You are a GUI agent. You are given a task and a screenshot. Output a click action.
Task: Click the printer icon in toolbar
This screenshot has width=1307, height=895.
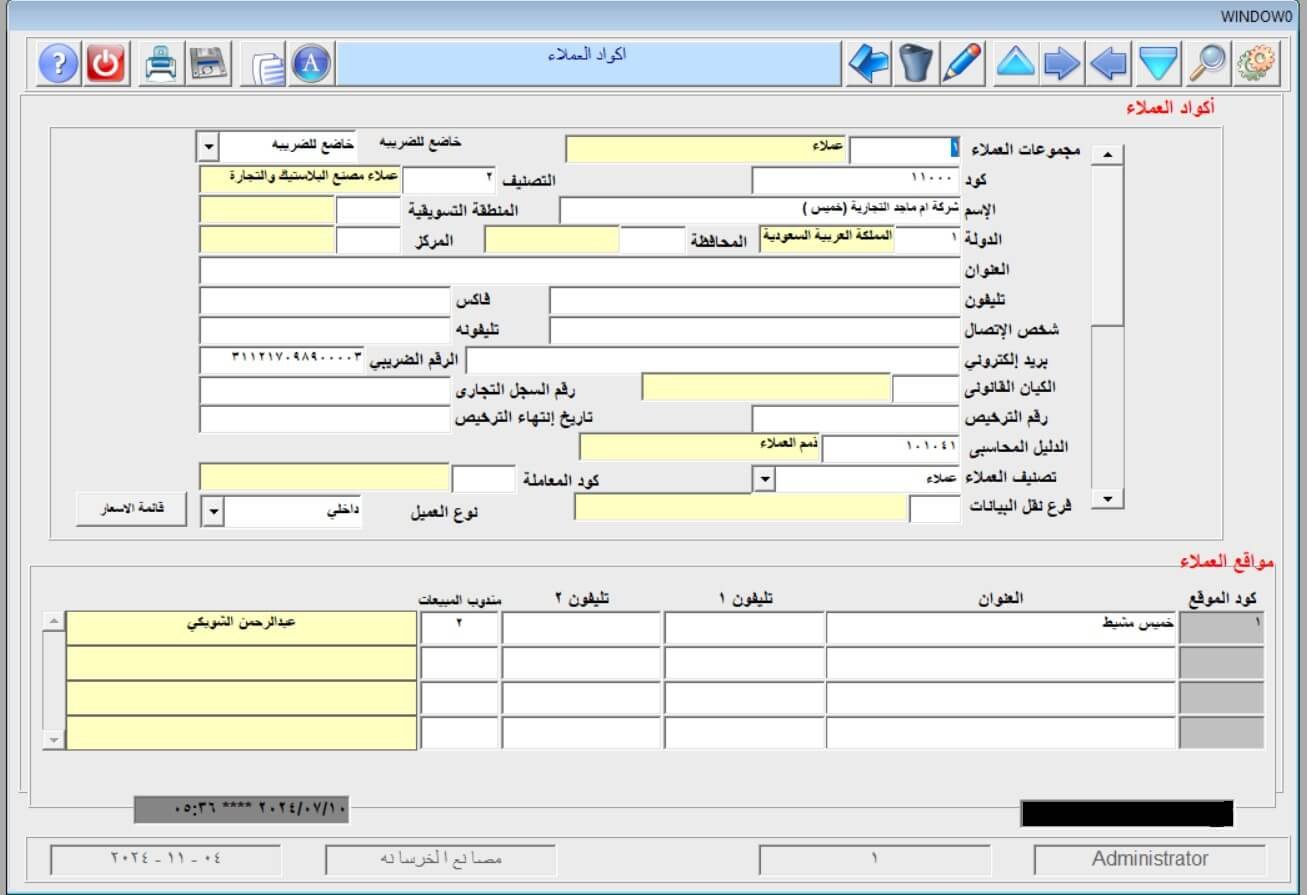point(161,64)
